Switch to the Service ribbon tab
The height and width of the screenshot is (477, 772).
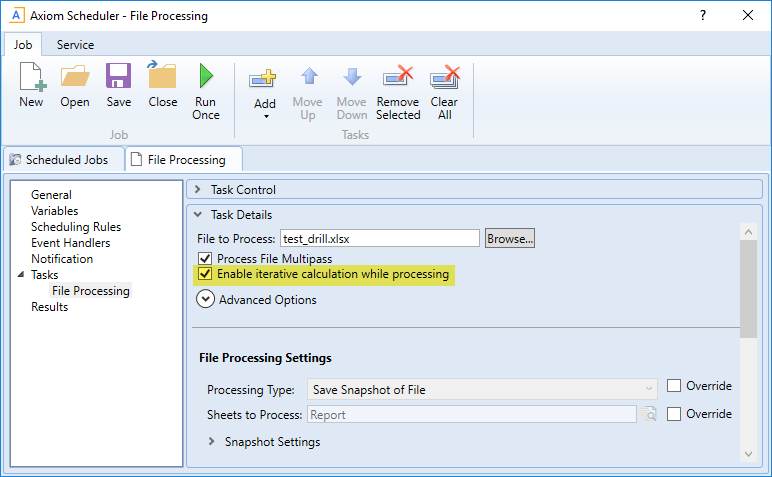click(75, 45)
